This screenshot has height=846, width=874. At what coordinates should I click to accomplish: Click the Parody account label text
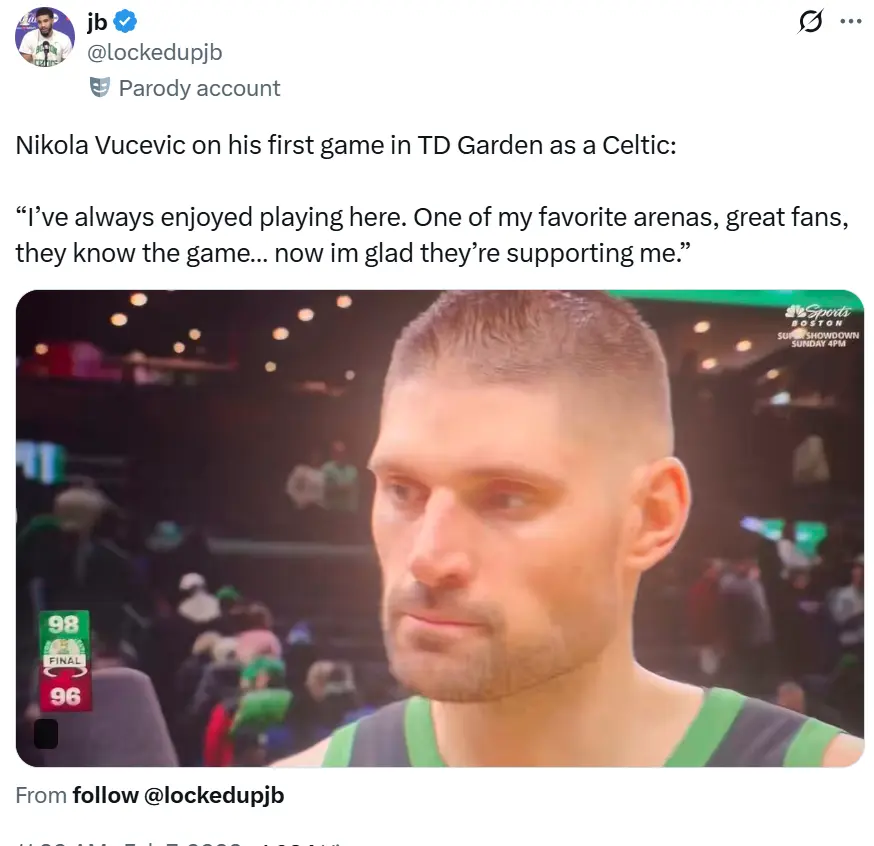pos(199,88)
